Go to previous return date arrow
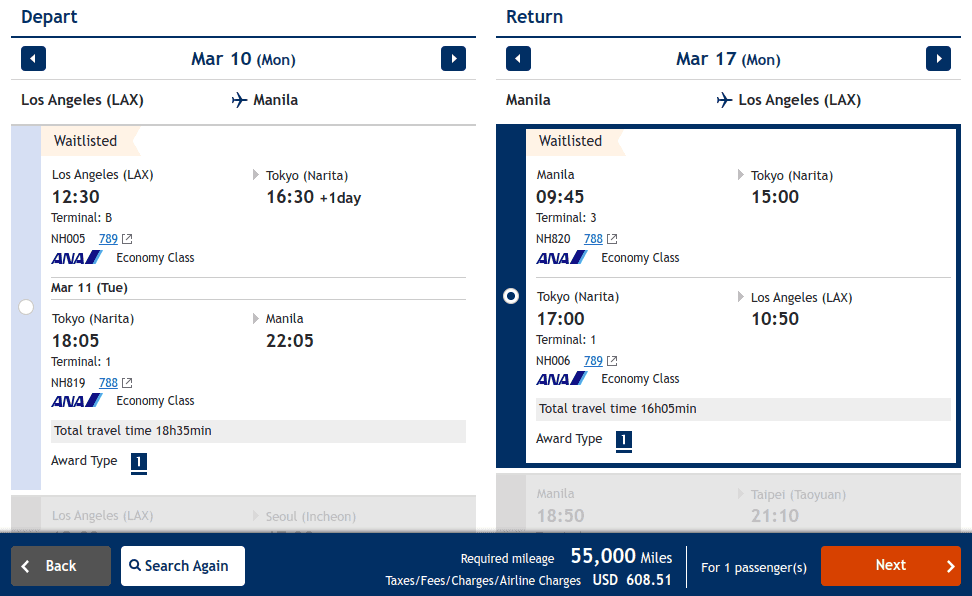 pos(518,59)
